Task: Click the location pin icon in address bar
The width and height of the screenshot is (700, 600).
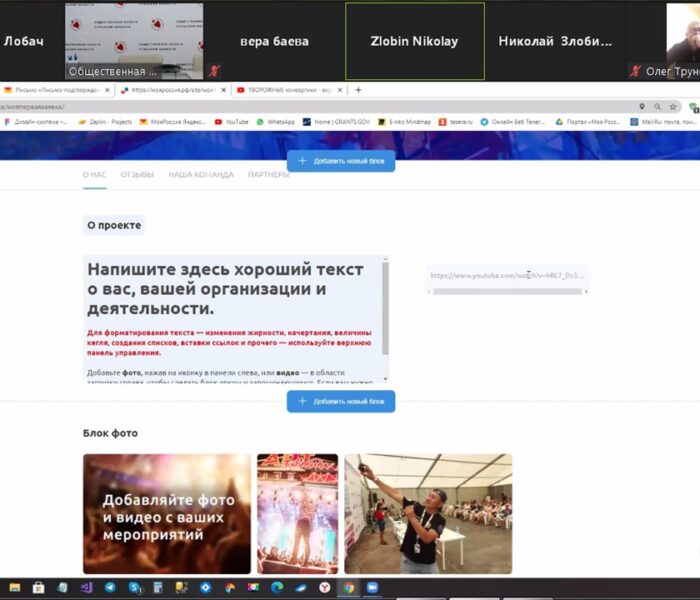Action: [642, 107]
